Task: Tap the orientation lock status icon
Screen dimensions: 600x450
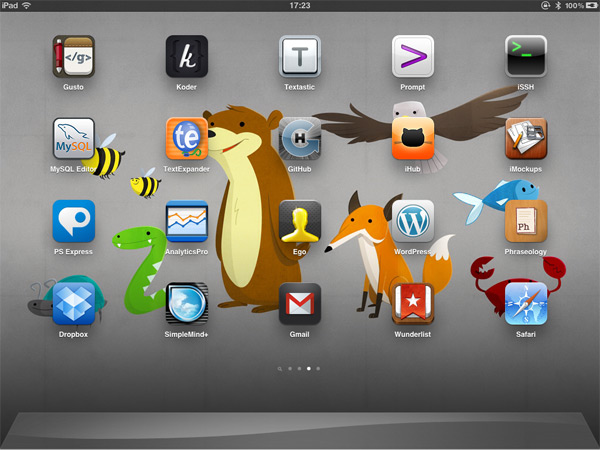Action: pyautogui.click(x=545, y=5)
